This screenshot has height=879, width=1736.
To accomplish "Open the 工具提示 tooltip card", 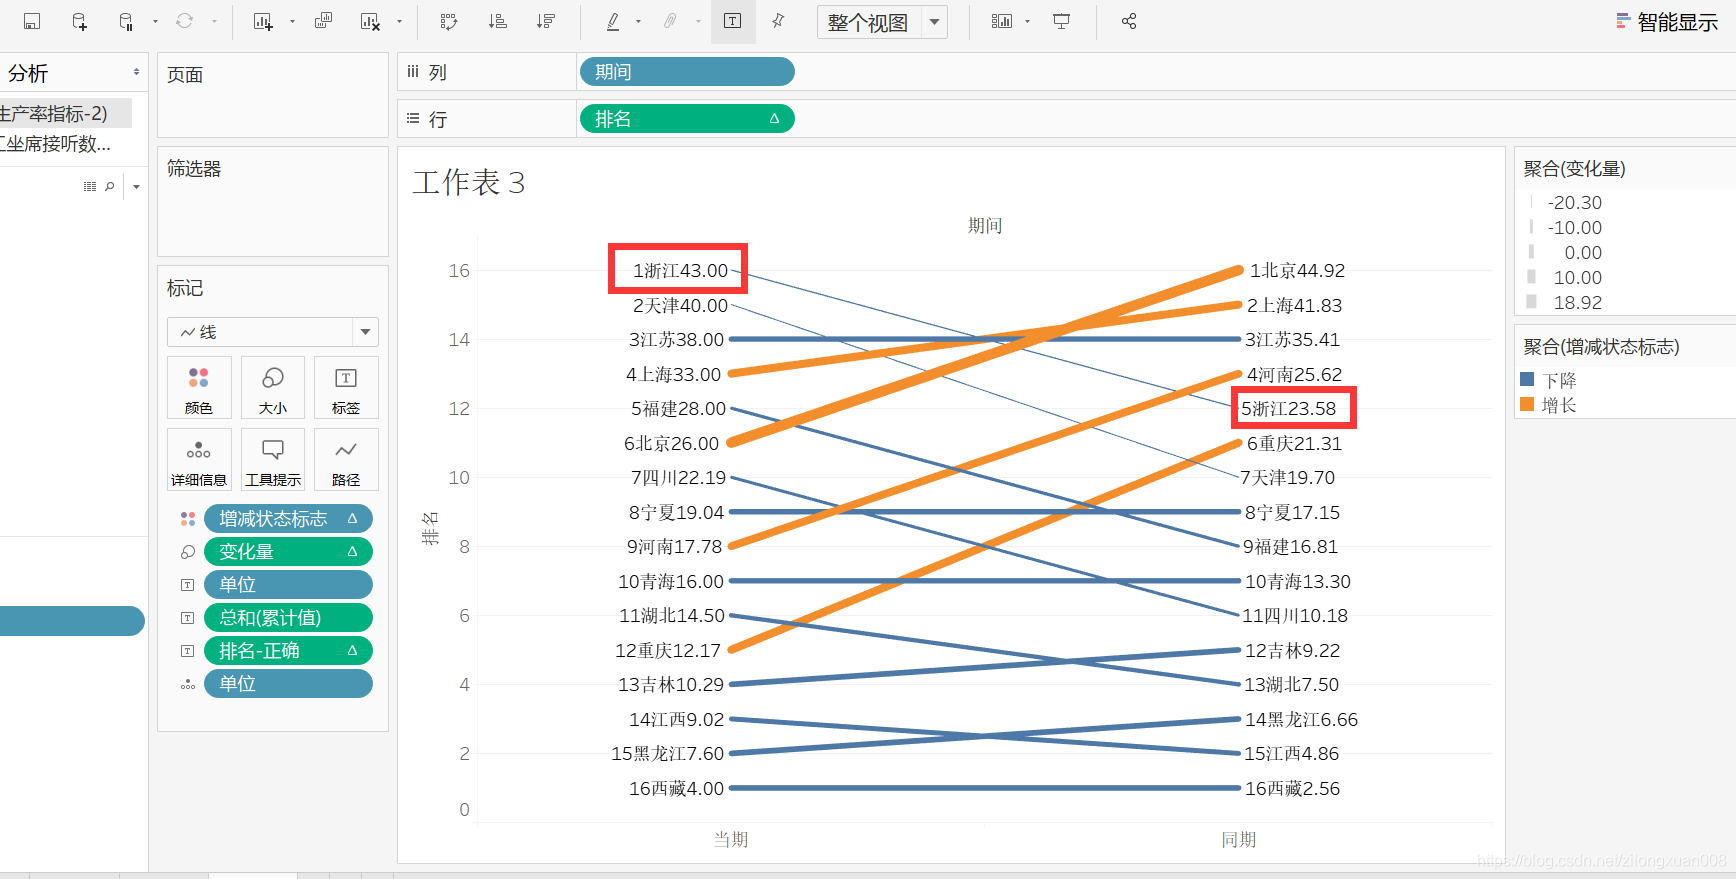I will pyautogui.click(x=273, y=460).
